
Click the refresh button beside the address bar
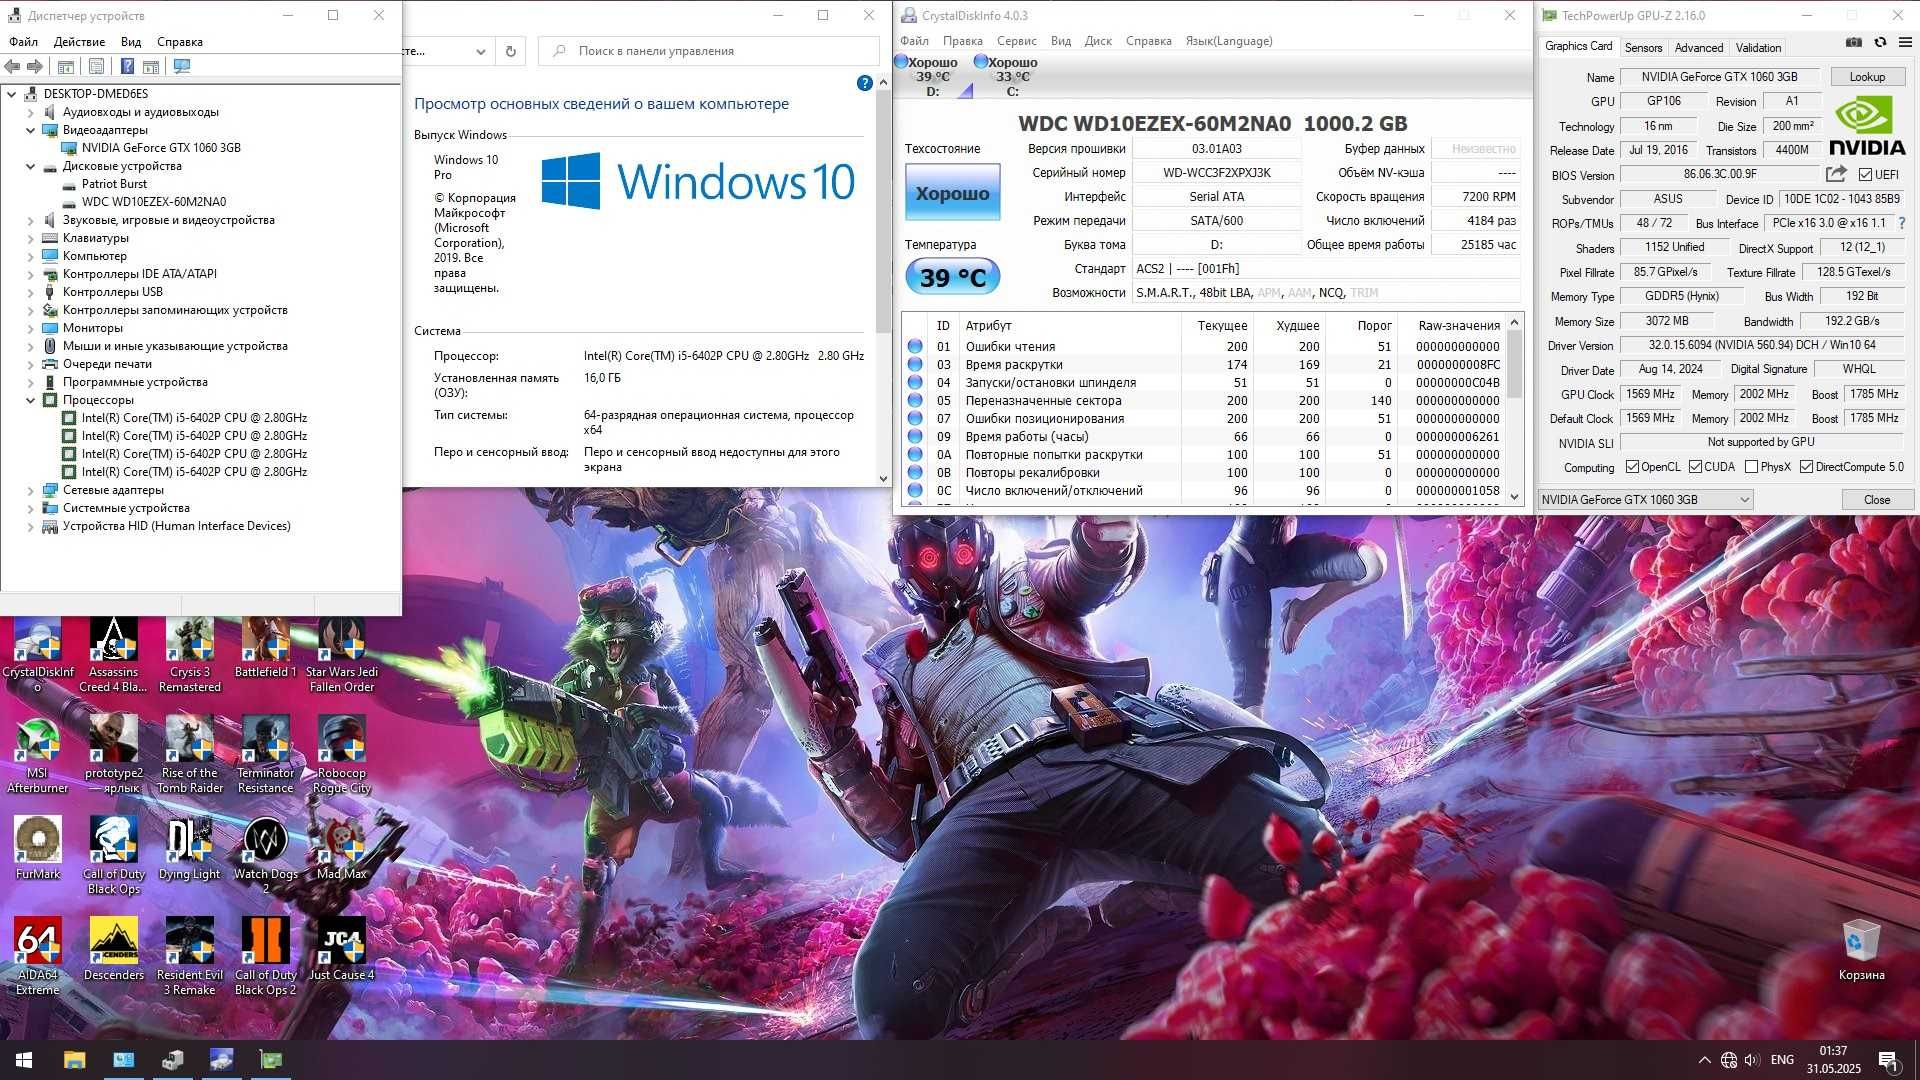tap(510, 51)
